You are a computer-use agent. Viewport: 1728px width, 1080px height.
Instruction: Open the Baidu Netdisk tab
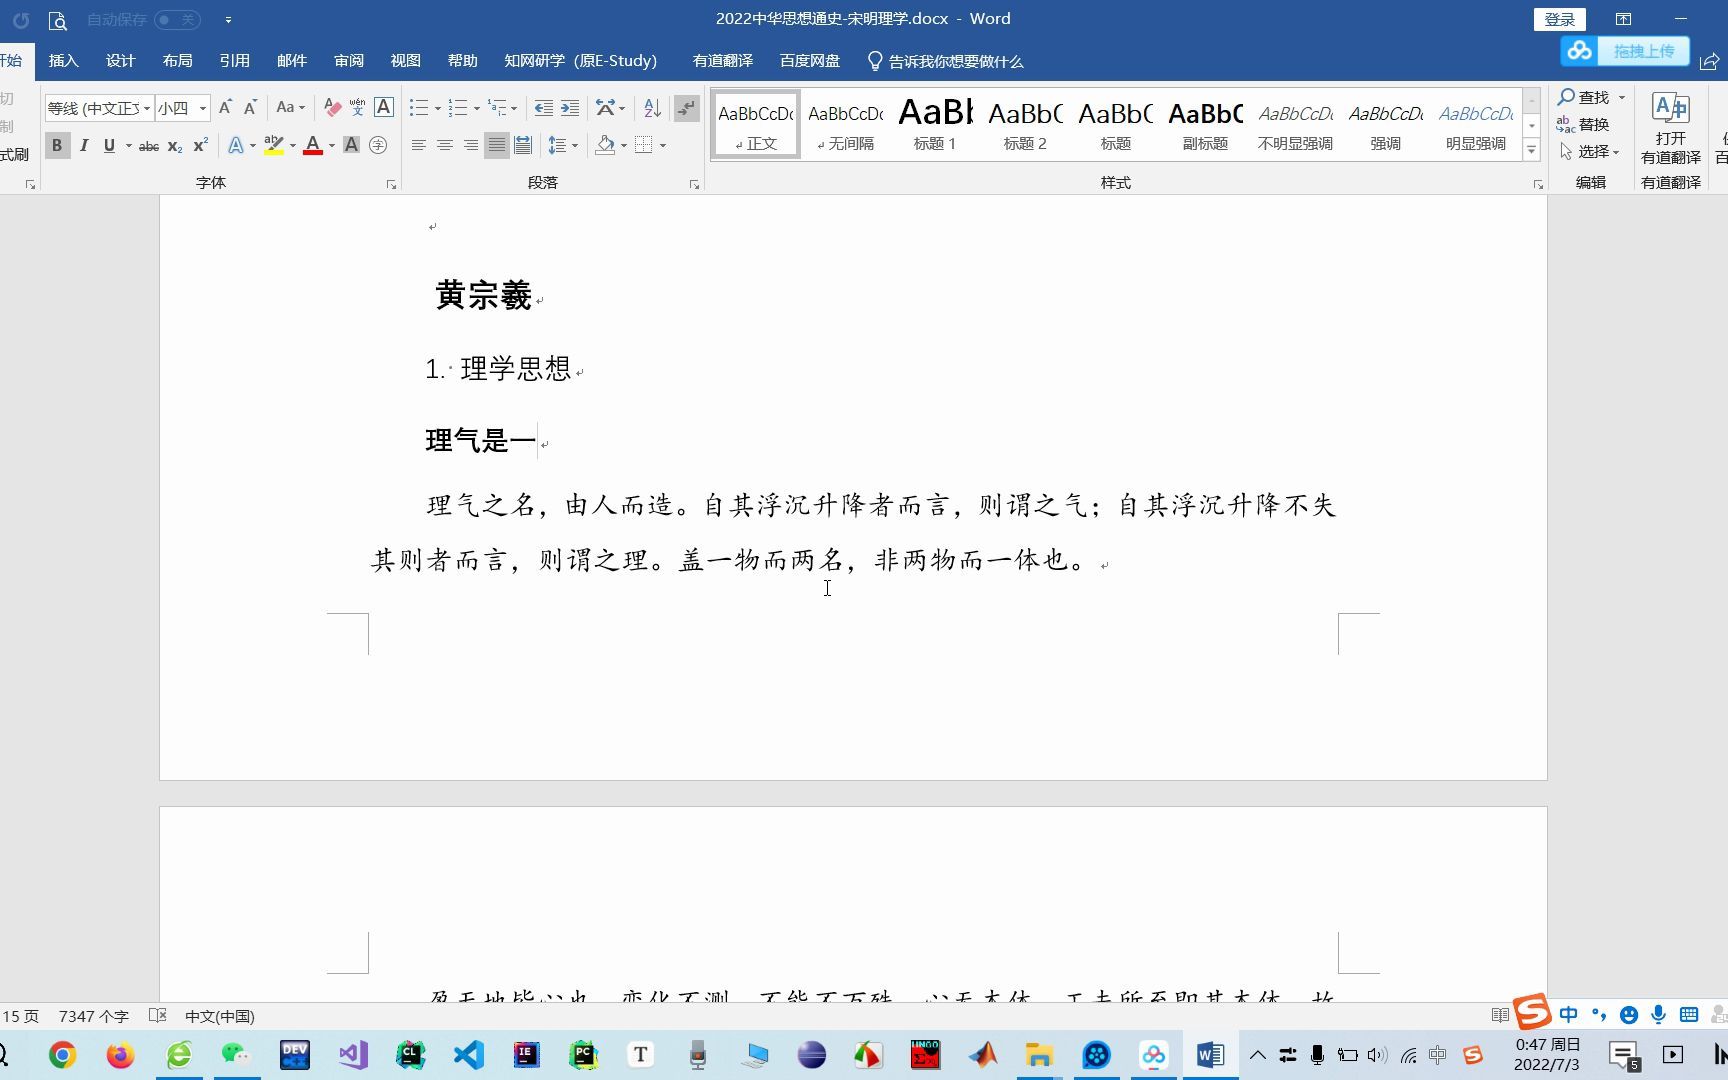[809, 61]
